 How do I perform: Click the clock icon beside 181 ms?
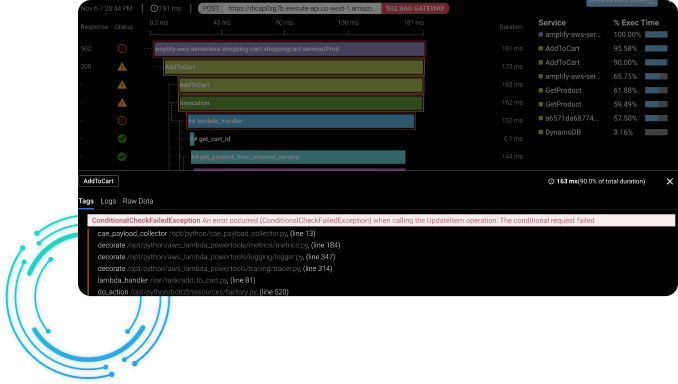[154, 8]
